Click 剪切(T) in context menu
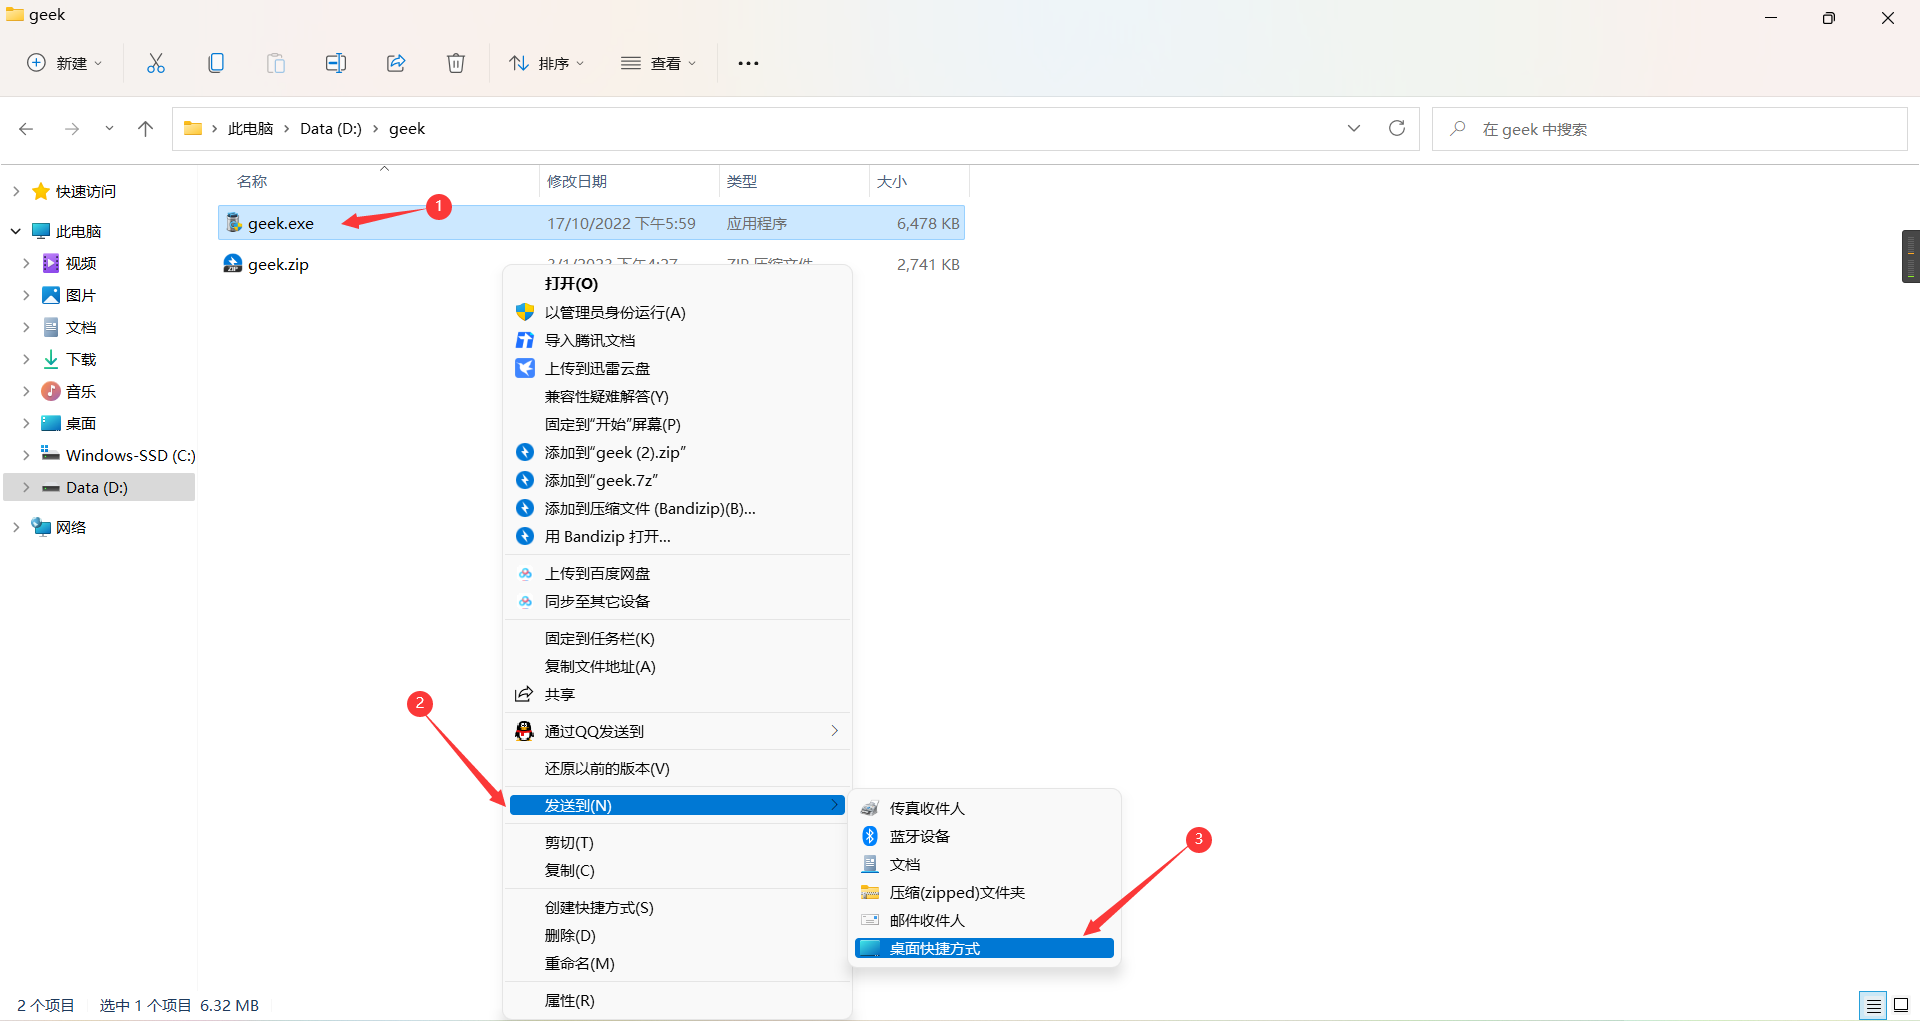This screenshot has height=1021, width=1920. click(677, 842)
